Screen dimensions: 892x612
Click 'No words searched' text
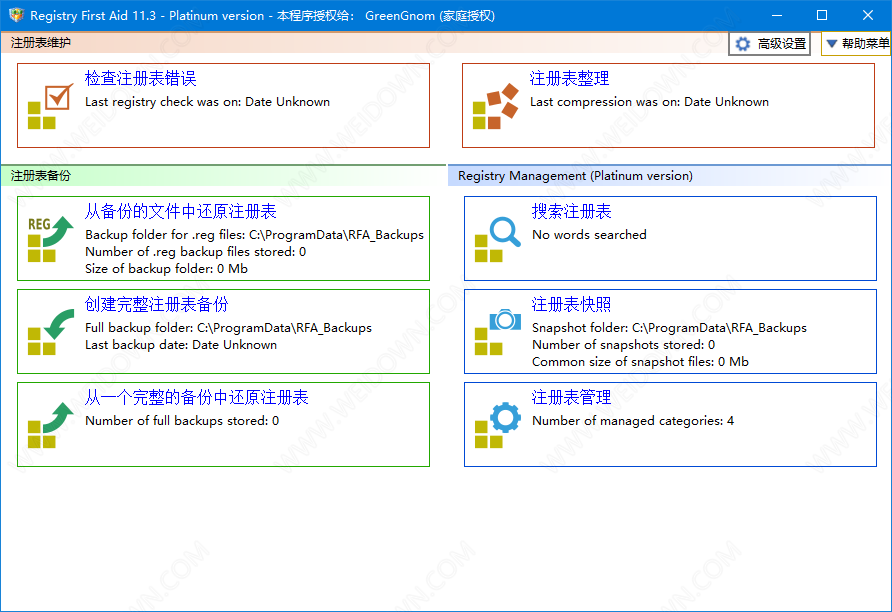[x=589, y=235]
